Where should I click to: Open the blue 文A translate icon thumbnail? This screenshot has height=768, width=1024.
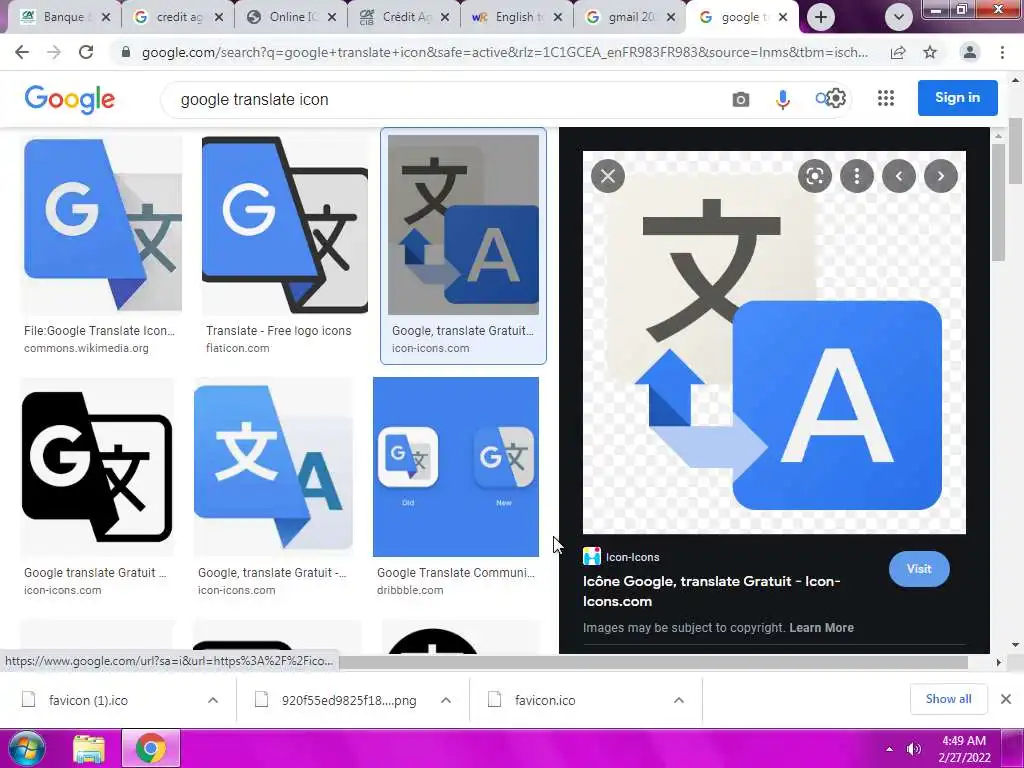pyautogui.click(x=273, y=467)
